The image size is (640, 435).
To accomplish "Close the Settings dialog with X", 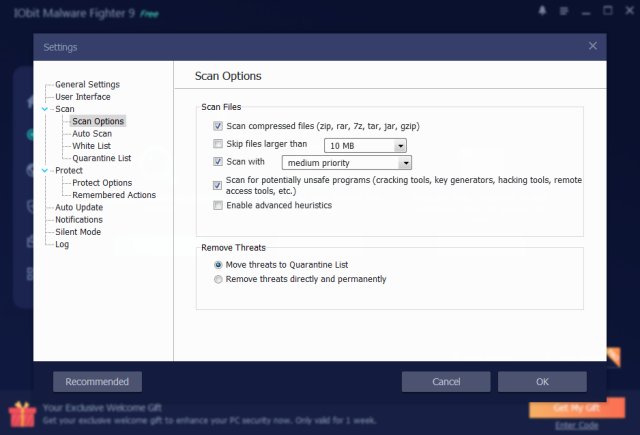I will (593, 46).
